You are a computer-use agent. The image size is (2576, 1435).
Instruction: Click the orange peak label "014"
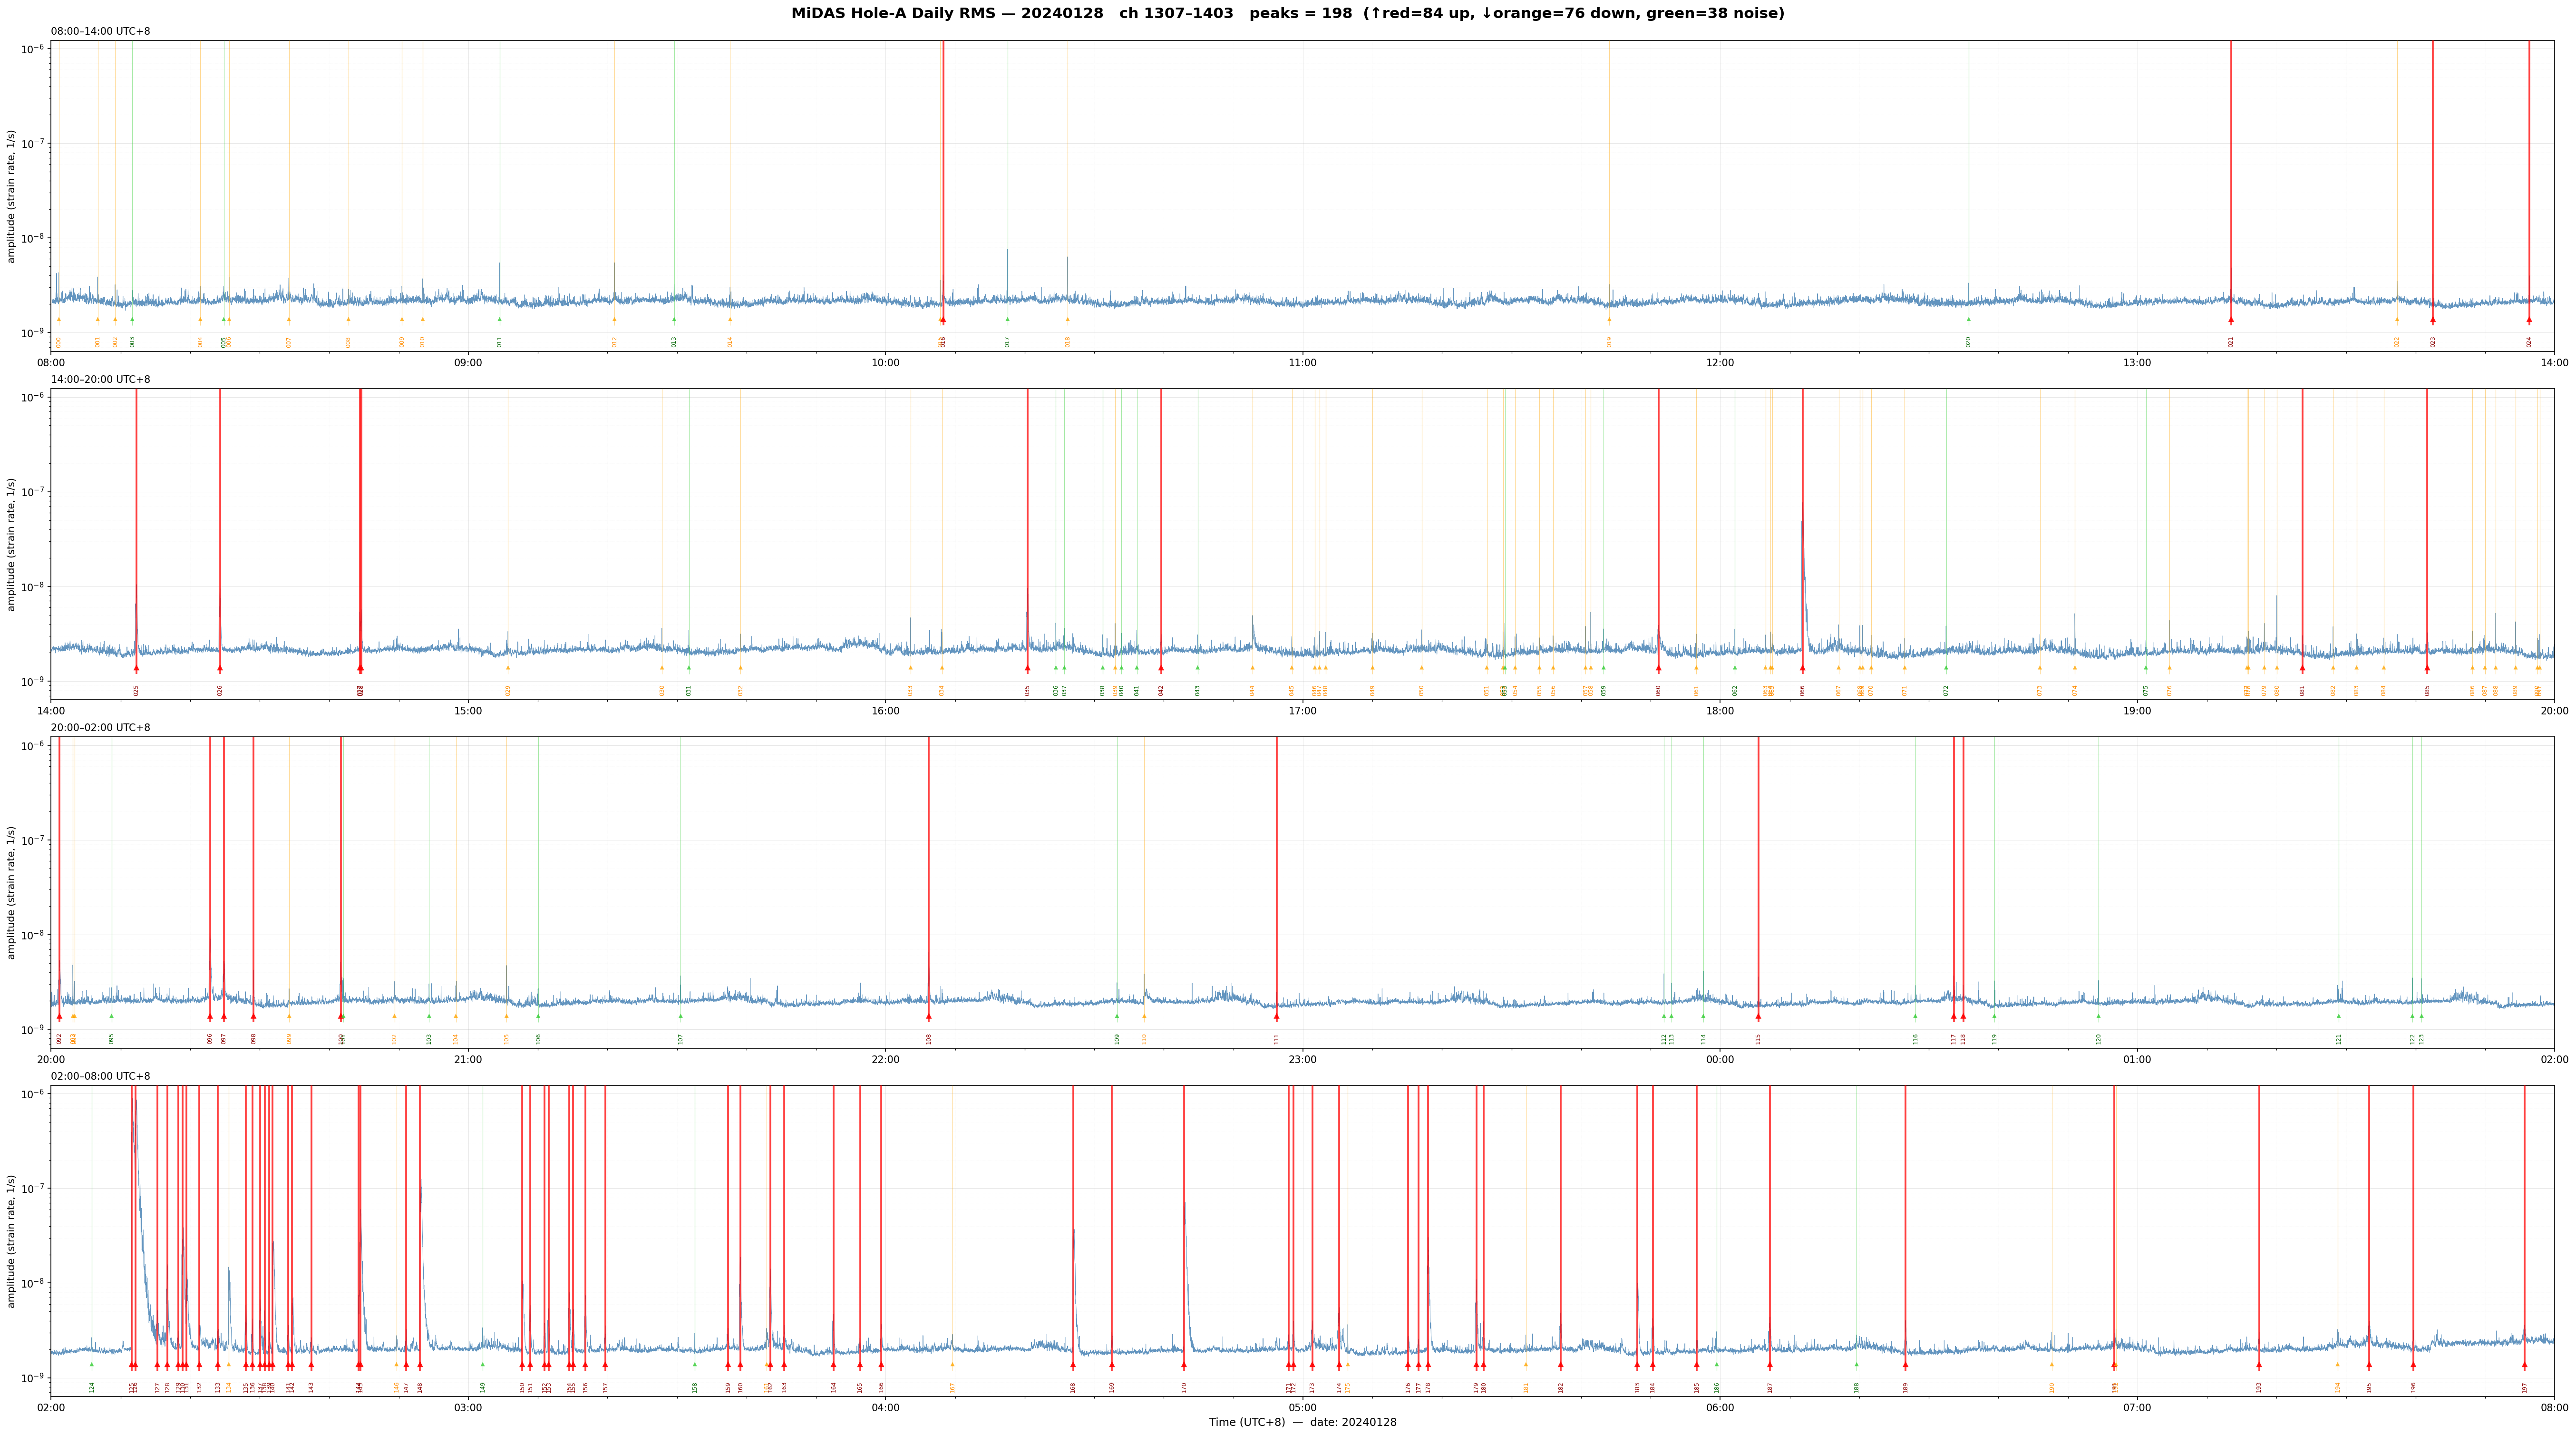point(730,342)
